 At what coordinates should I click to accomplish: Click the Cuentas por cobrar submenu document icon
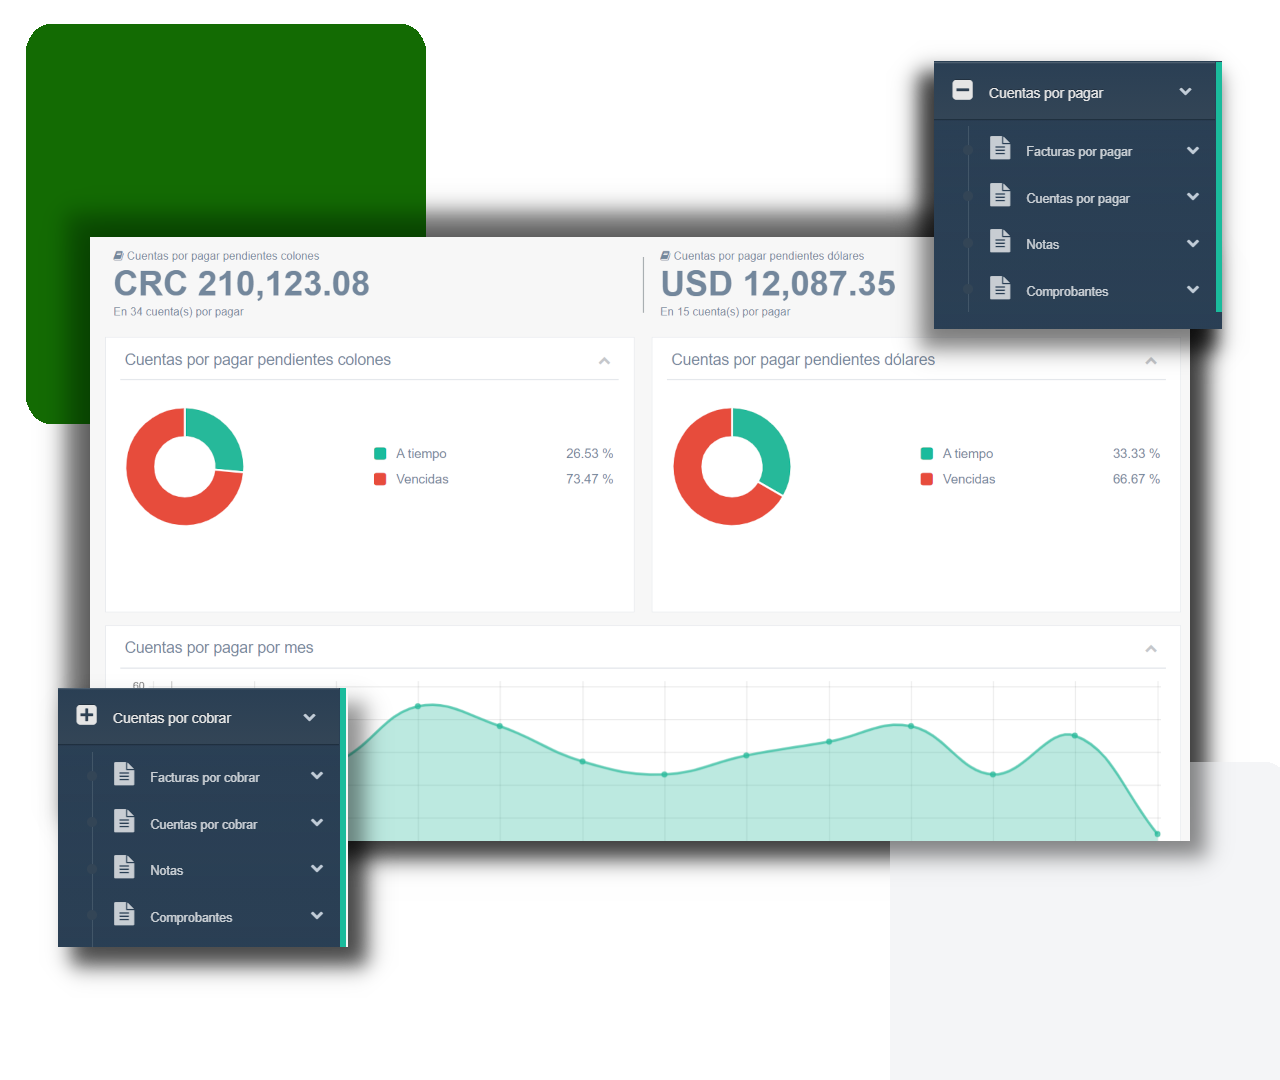tap(124, 821)
